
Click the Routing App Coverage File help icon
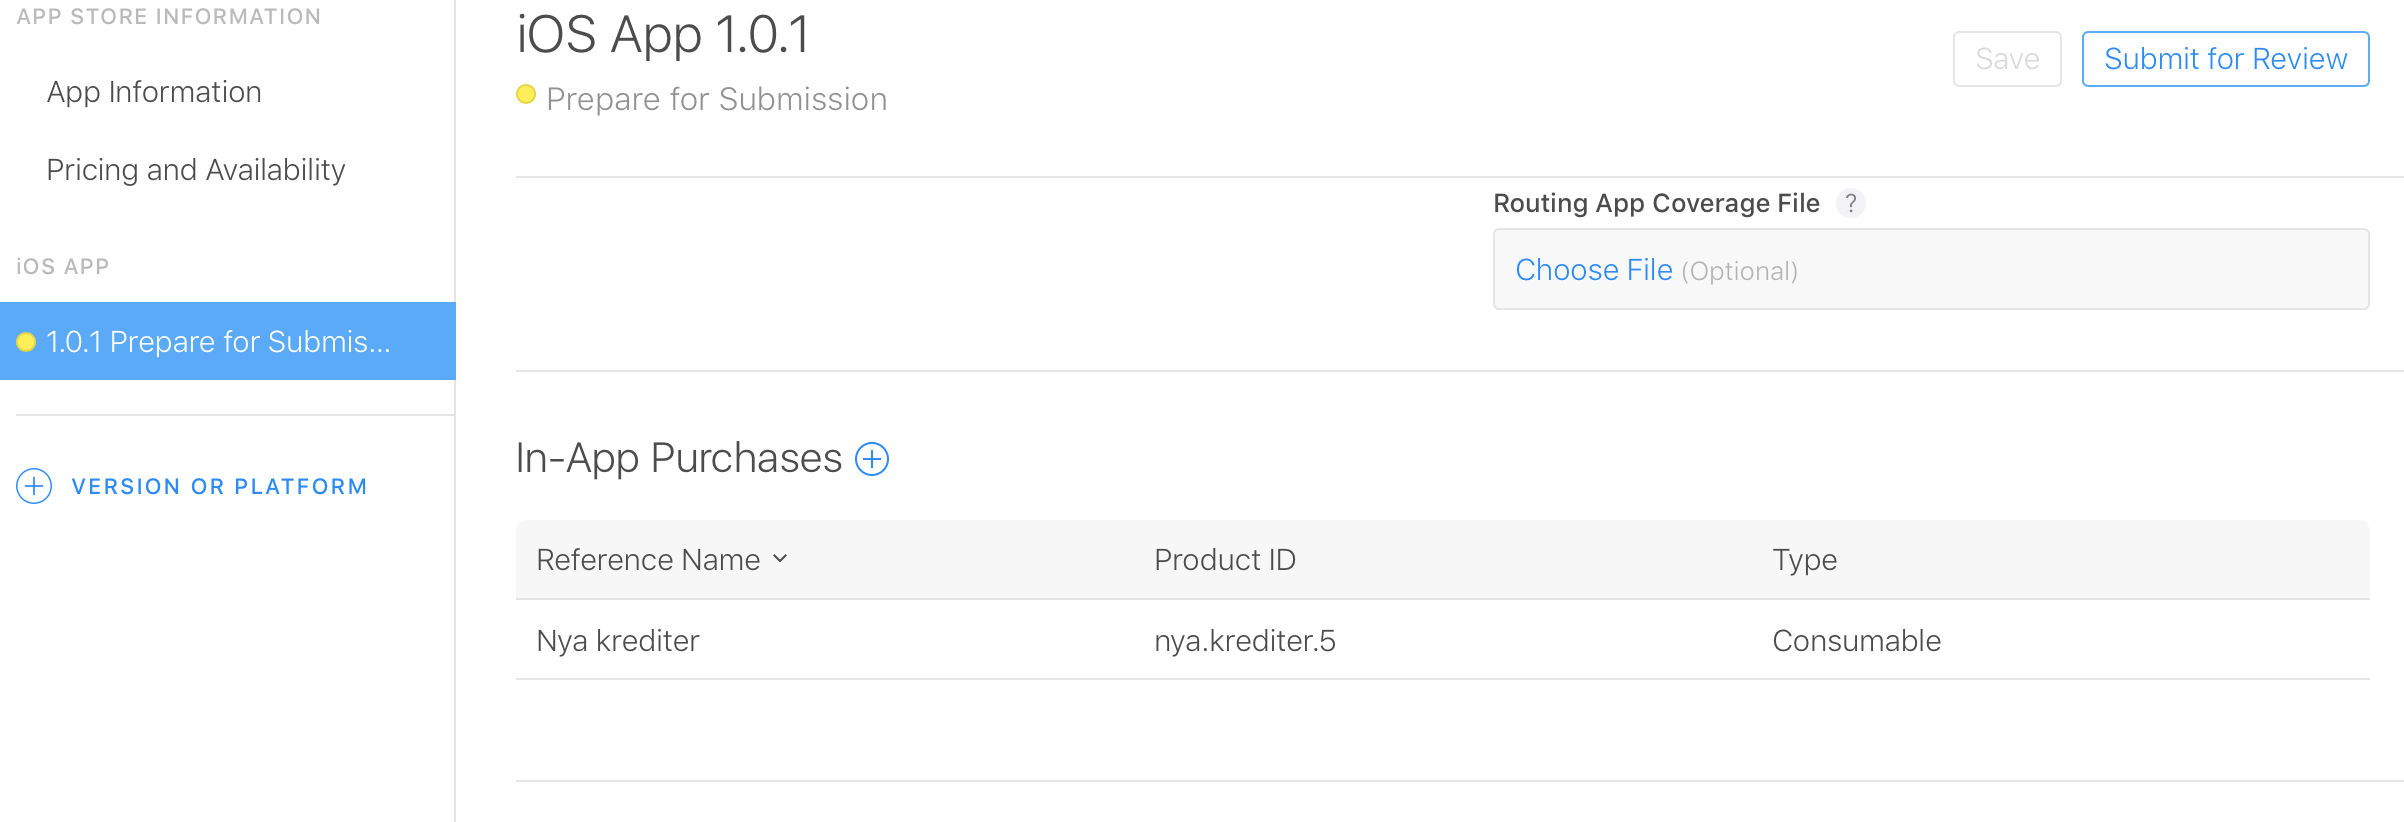tap(1851, 203)
